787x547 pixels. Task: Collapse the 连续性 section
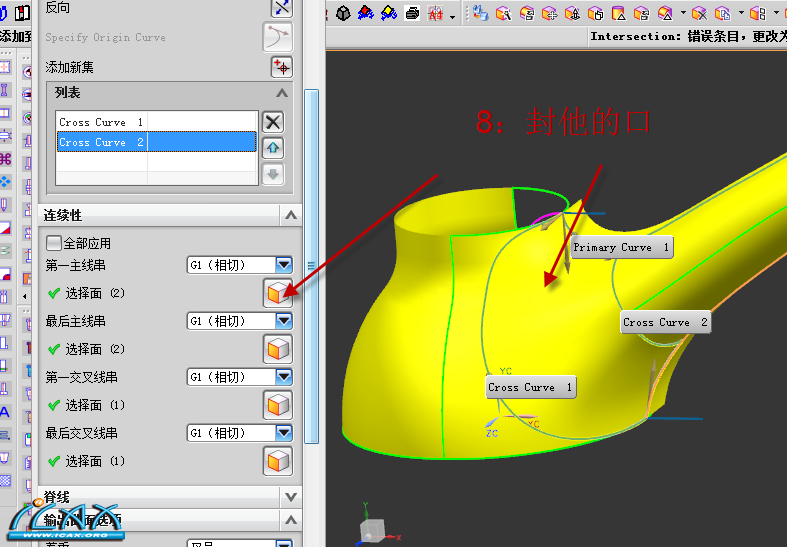pyautogui.click(x=290, y=215)
